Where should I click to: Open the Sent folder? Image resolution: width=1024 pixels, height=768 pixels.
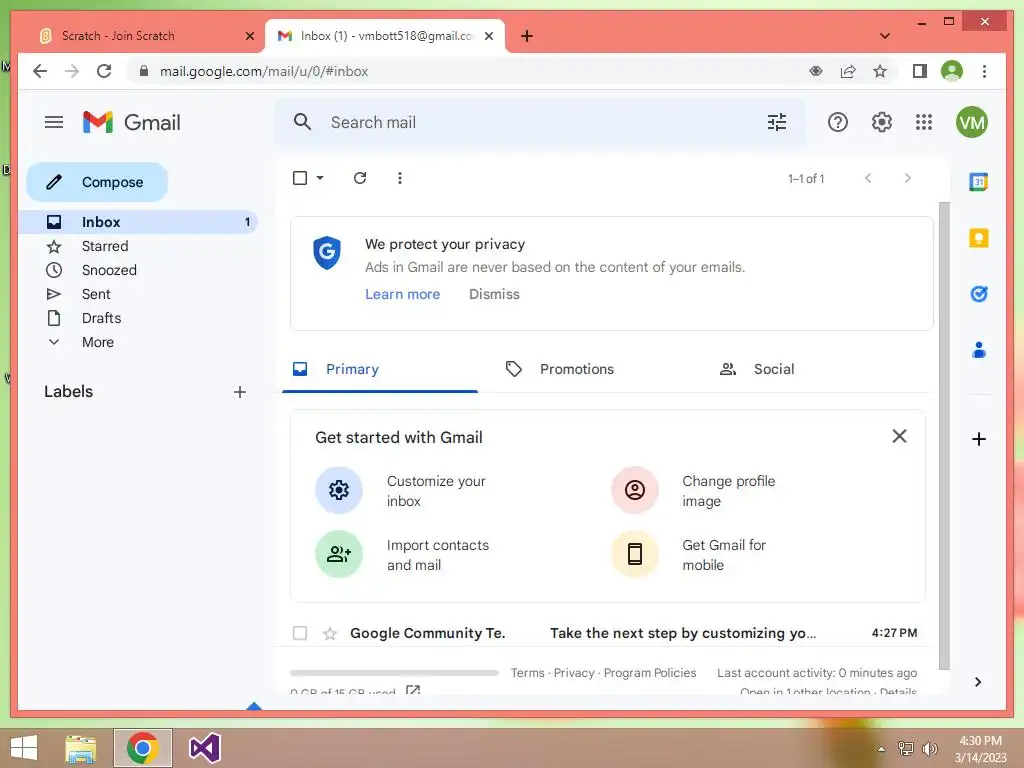tap(139, 295)
